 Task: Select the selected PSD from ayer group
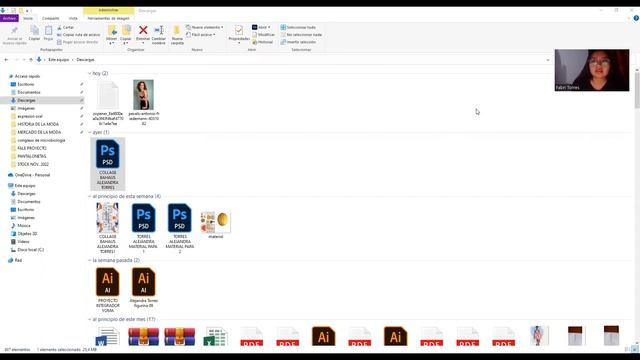[x=108, y=164]
